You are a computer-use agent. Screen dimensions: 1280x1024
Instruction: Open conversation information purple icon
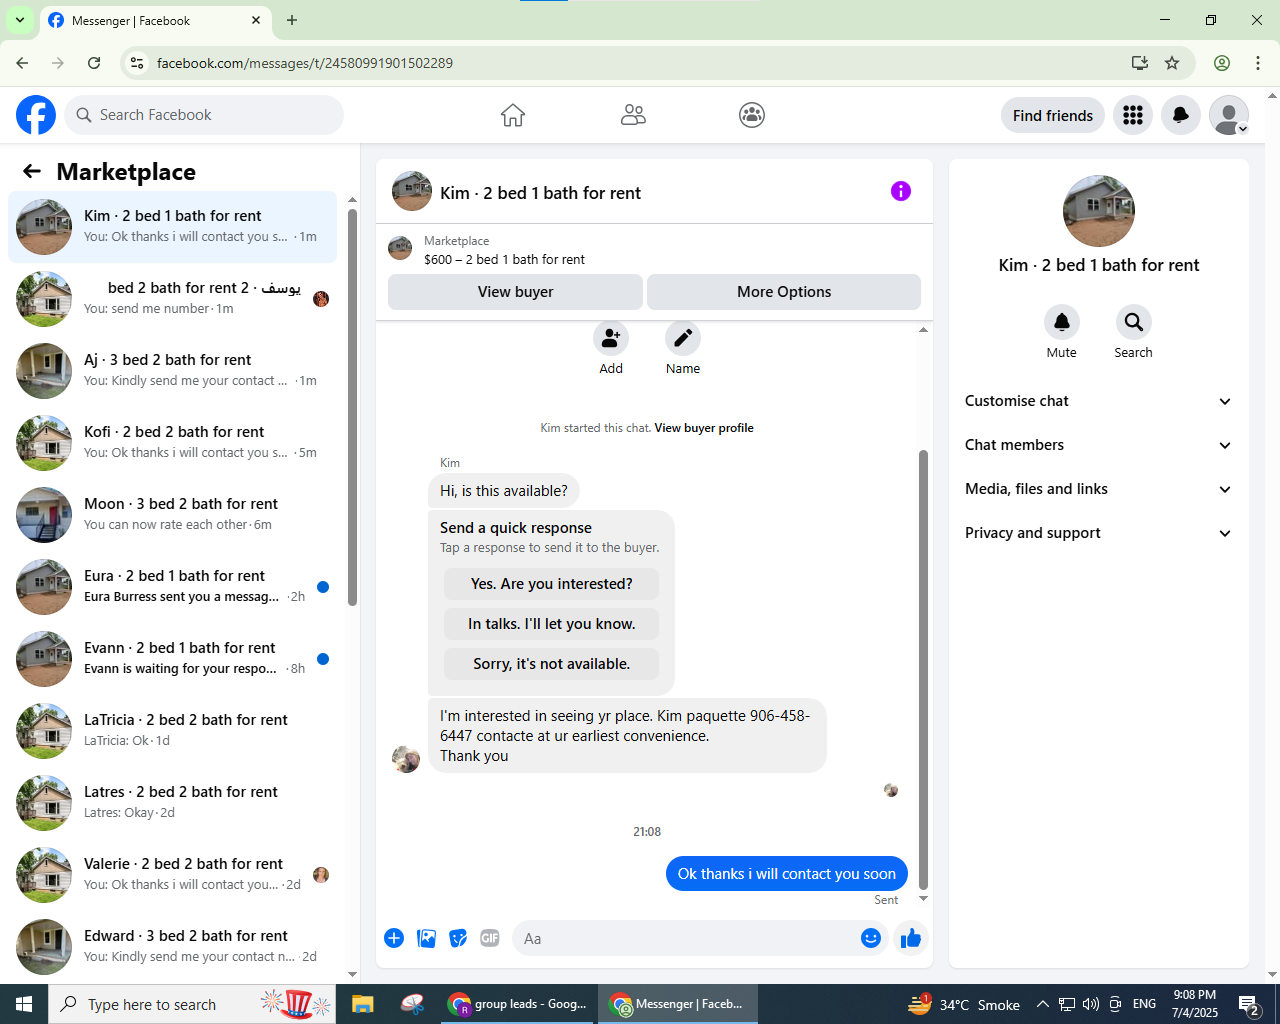coord(901,191)
